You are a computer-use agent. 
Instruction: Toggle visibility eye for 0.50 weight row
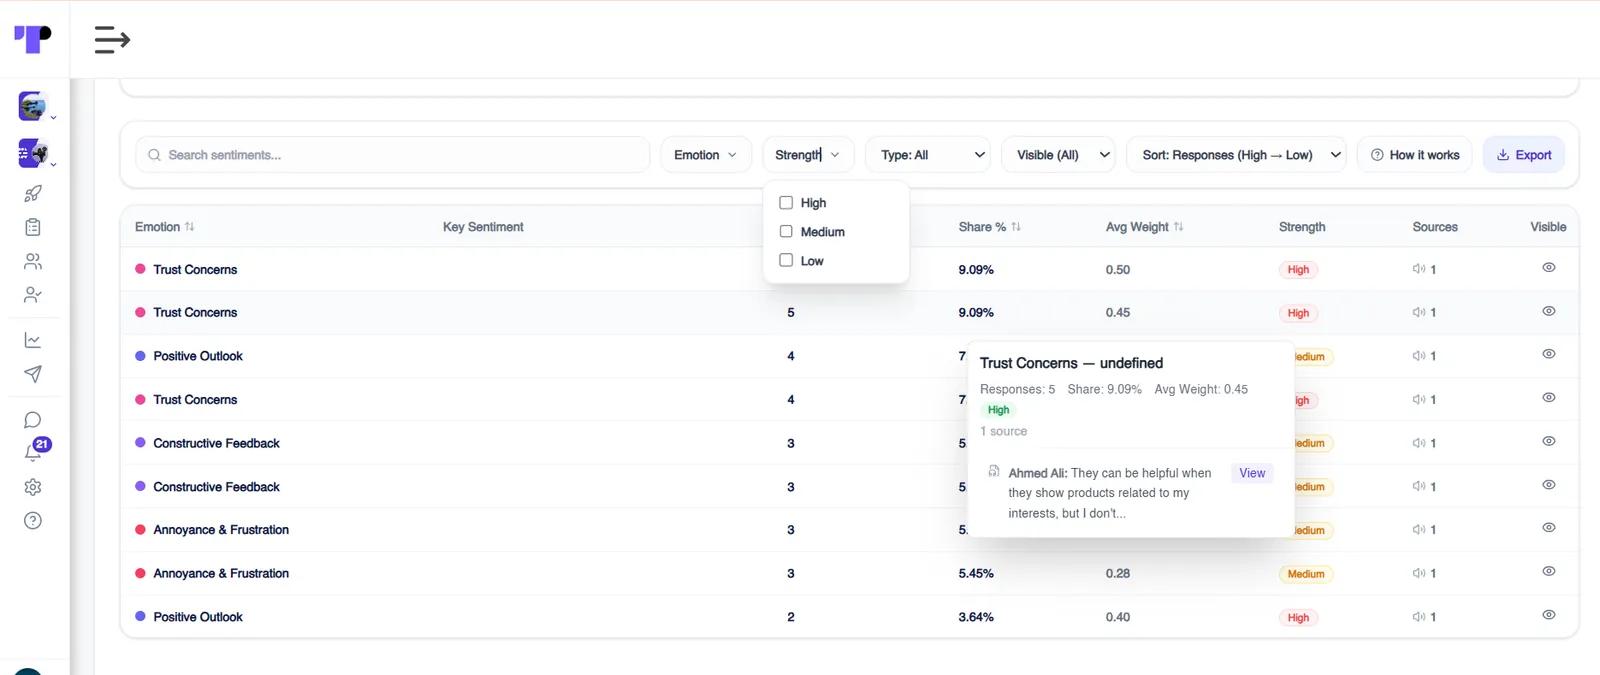[x=1549, y=268]
